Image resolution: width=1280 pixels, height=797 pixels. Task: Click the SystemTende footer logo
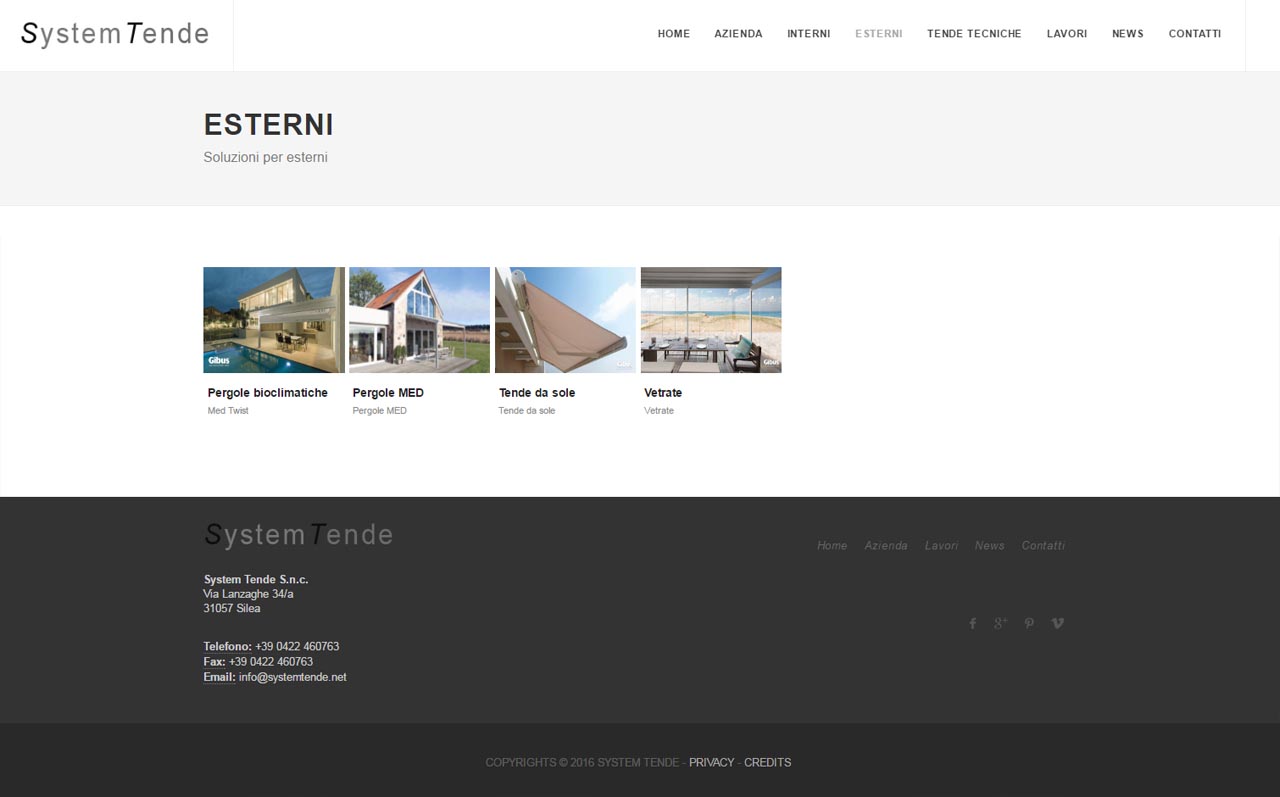(x=298, y=535)
